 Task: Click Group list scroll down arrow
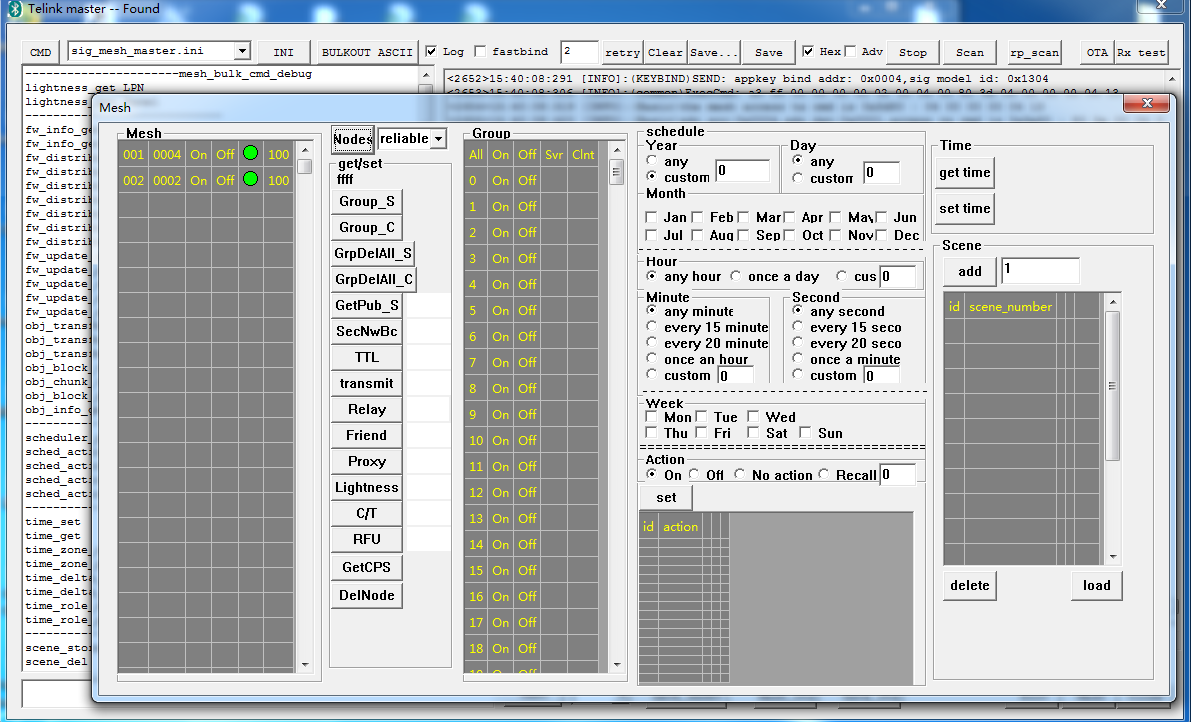pos(616,664)
